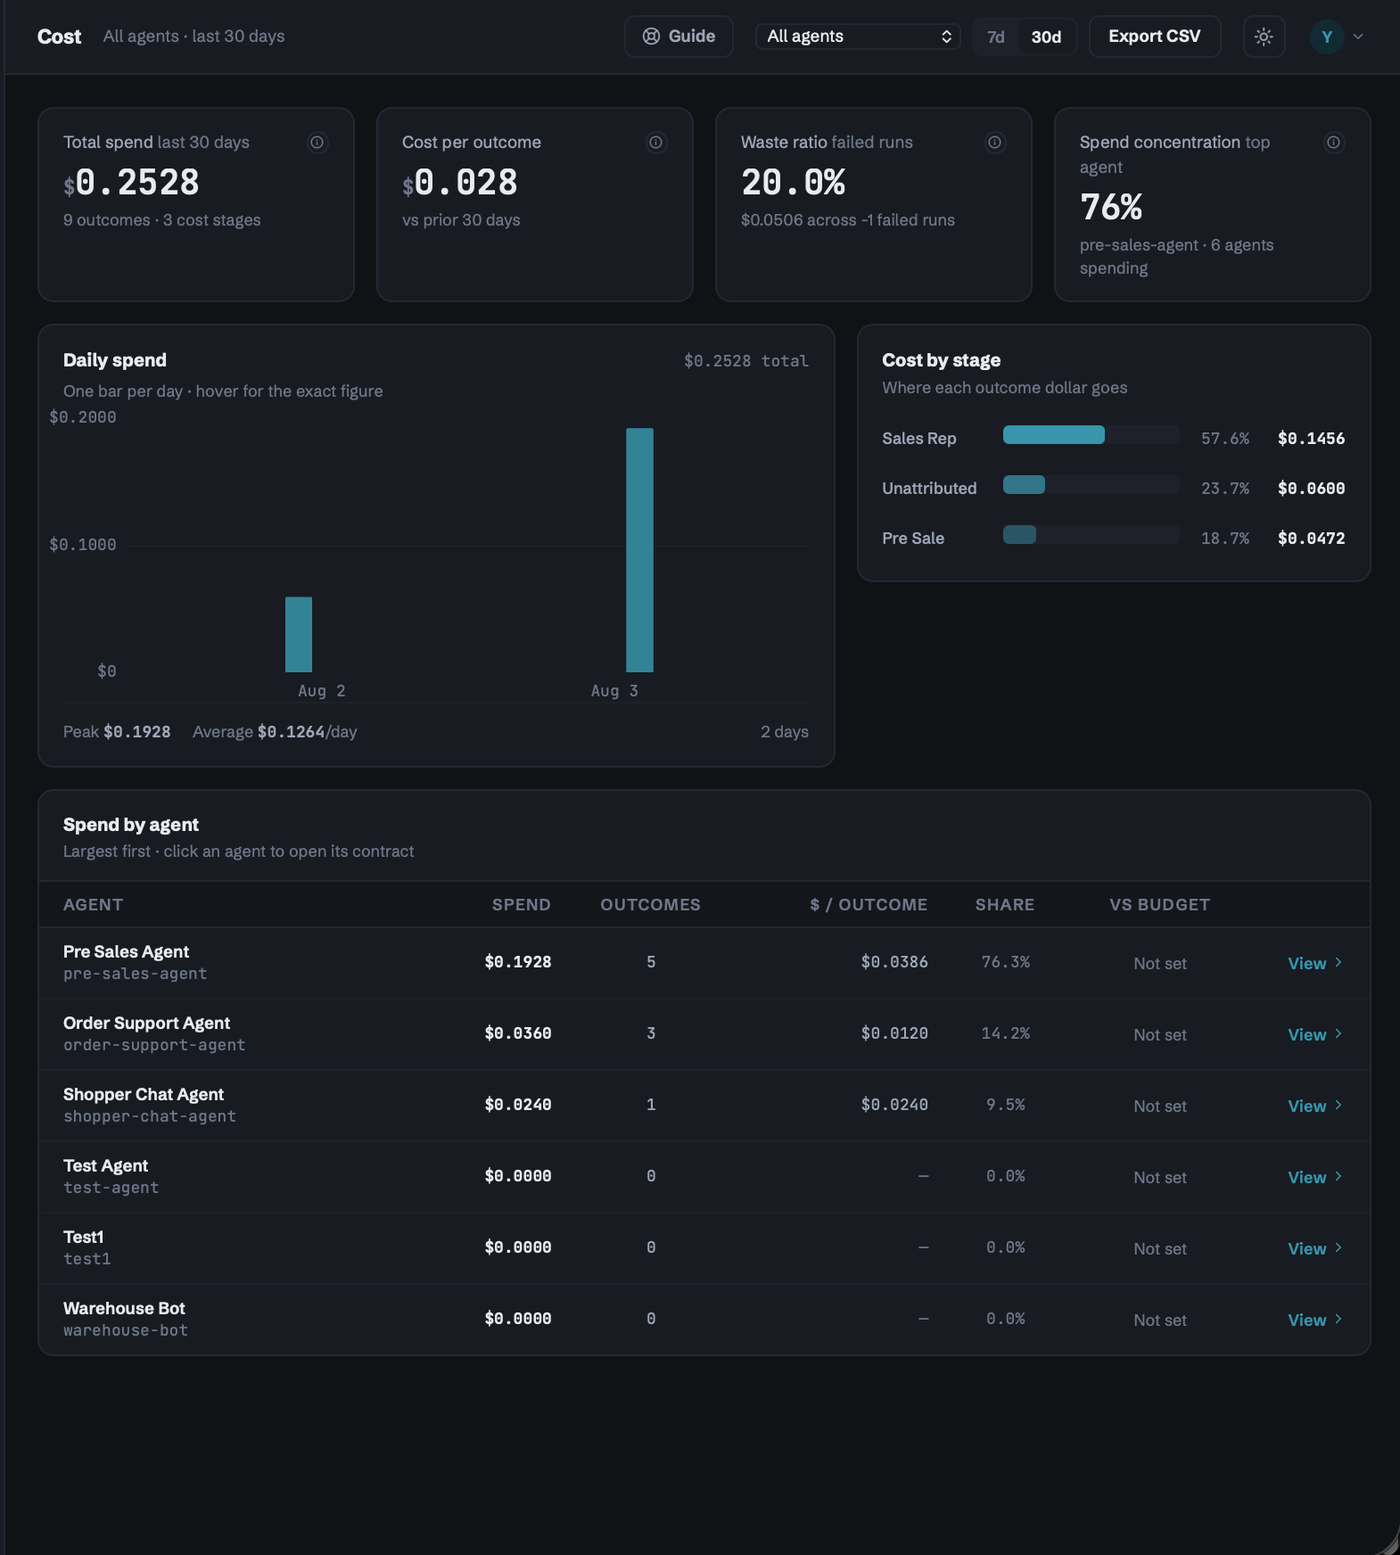Screen dimensions: 1400x1555
Task: Click the Aug 3 daily spend bar
Action: (x=640, y=550)
